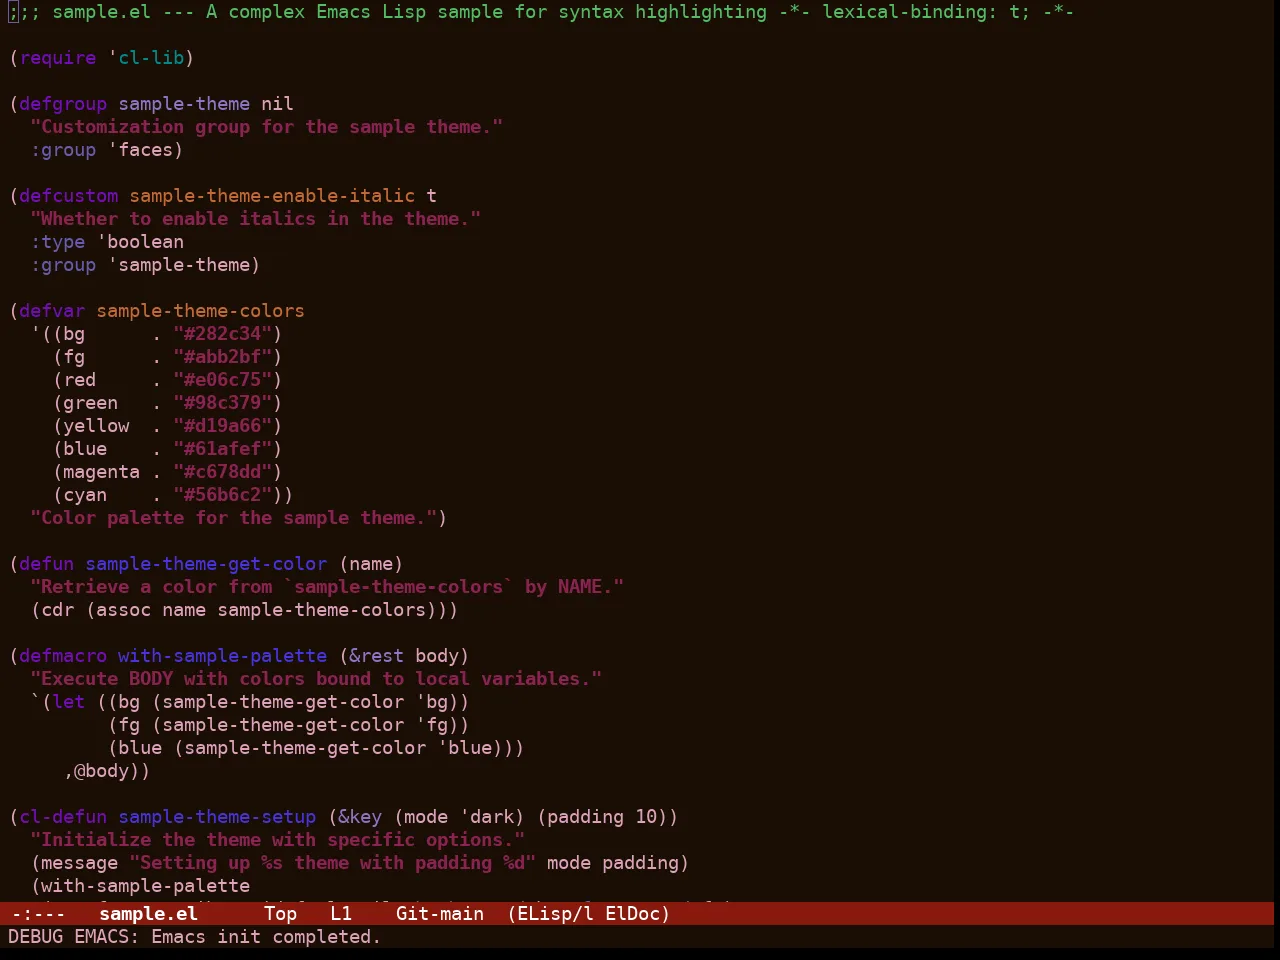Click the Top position indicator in mode line
The width and height of the screenshot is (1280, 960).
click(x=281, y=914)
